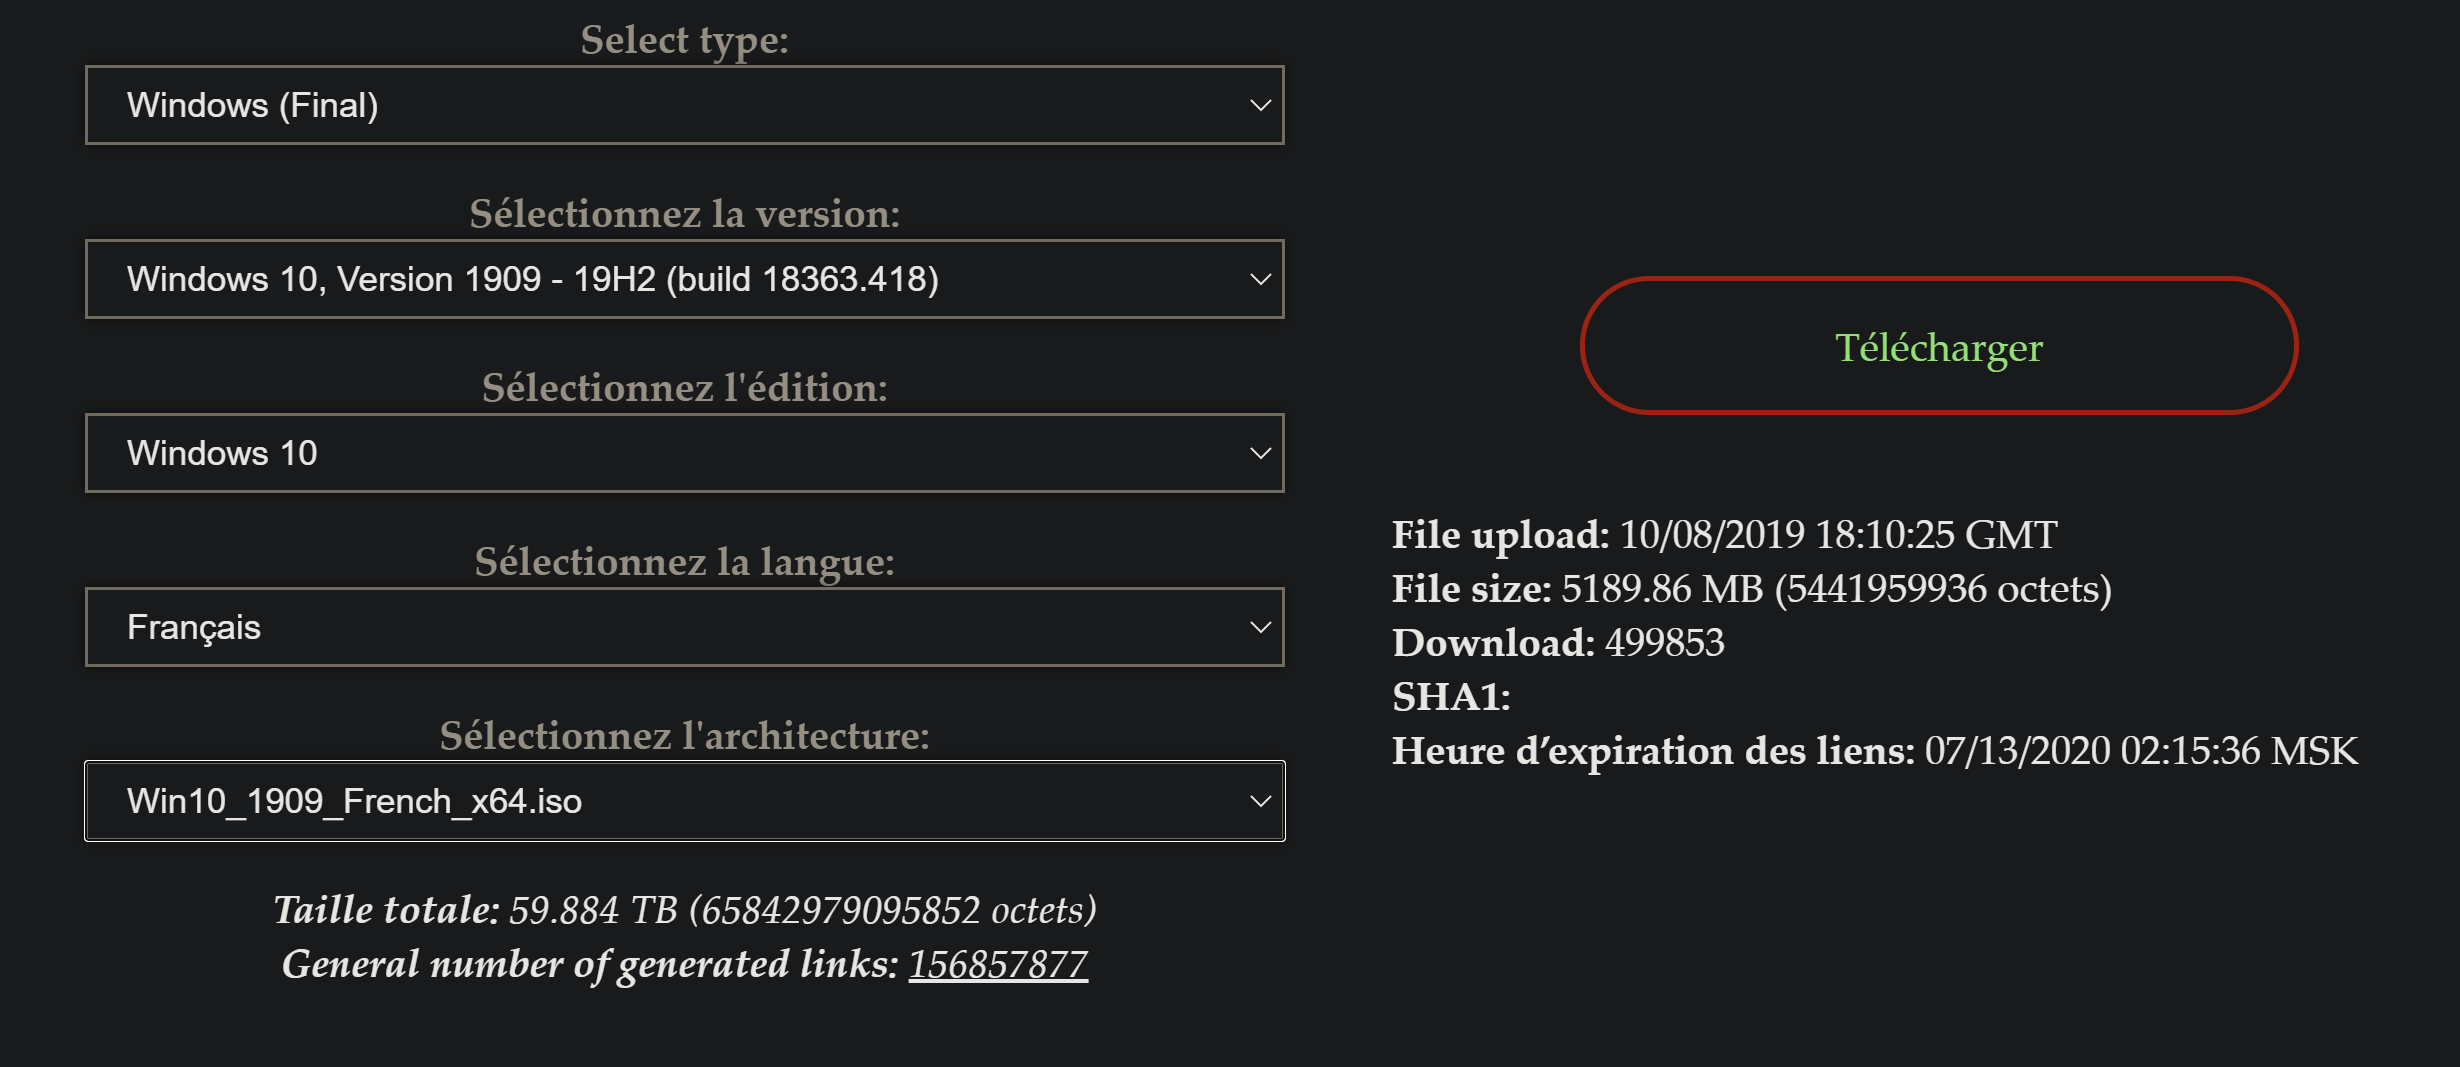Click the Sélectionnez la langue label
The width and height of the screenshot is (2460, 1067).
point(685,562)
